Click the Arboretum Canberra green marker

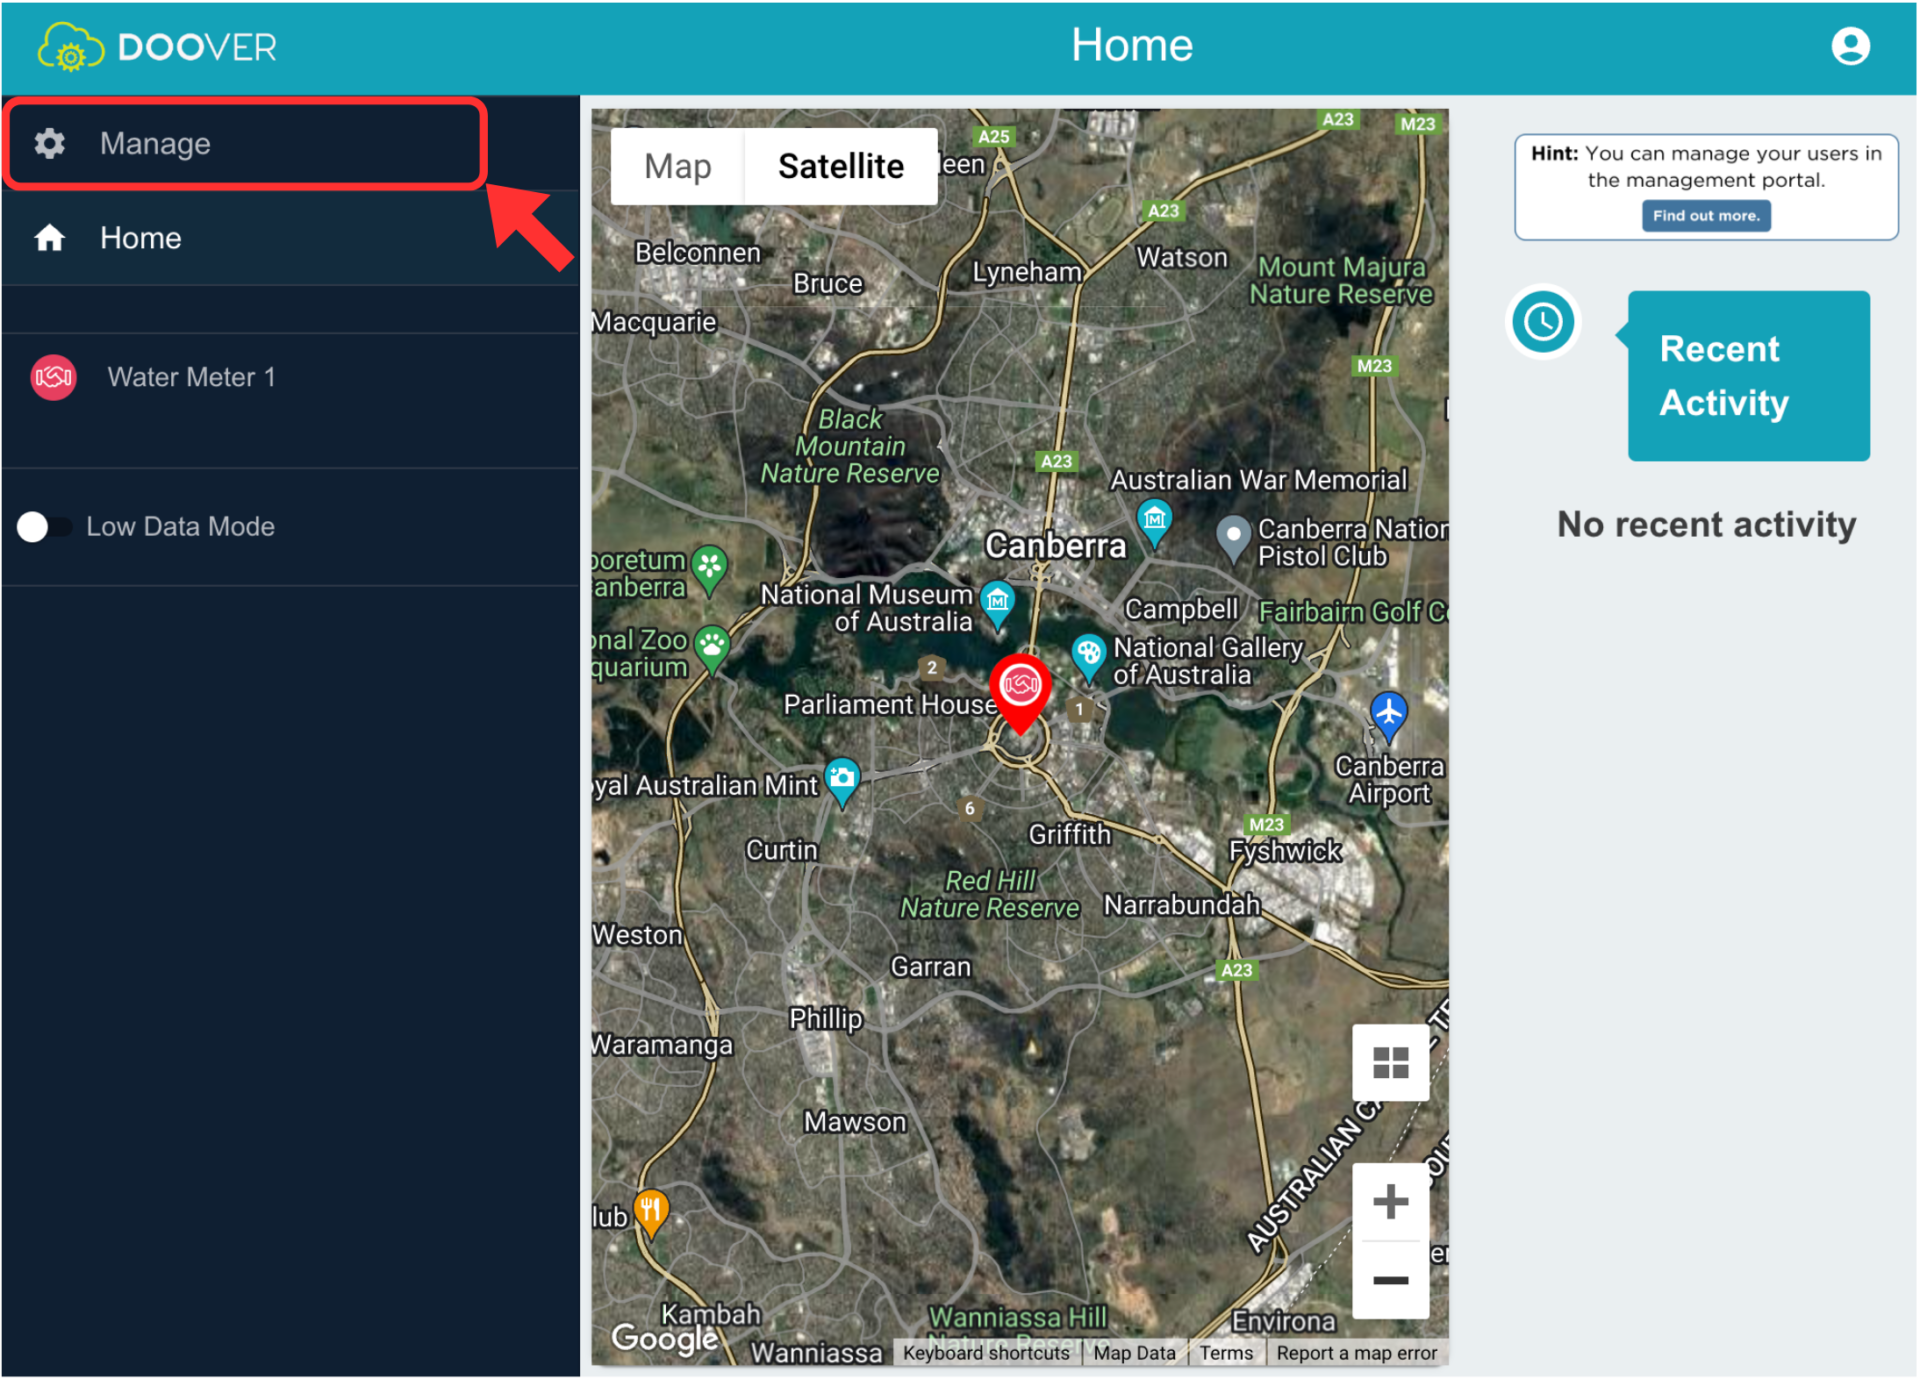tap(709, 571)
